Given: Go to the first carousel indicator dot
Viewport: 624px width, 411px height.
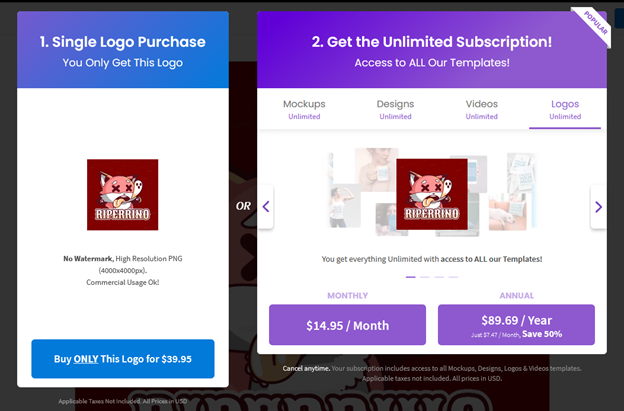Looking at the screenshot, I should pyautogui.click(x=409, y=277).
